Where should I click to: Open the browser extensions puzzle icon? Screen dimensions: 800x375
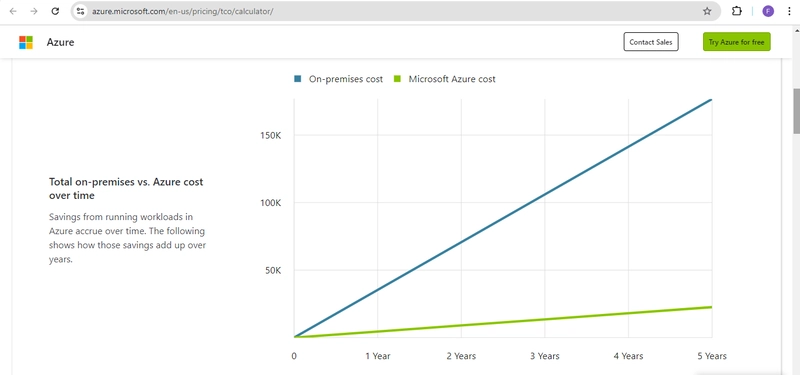click(737, 11)
